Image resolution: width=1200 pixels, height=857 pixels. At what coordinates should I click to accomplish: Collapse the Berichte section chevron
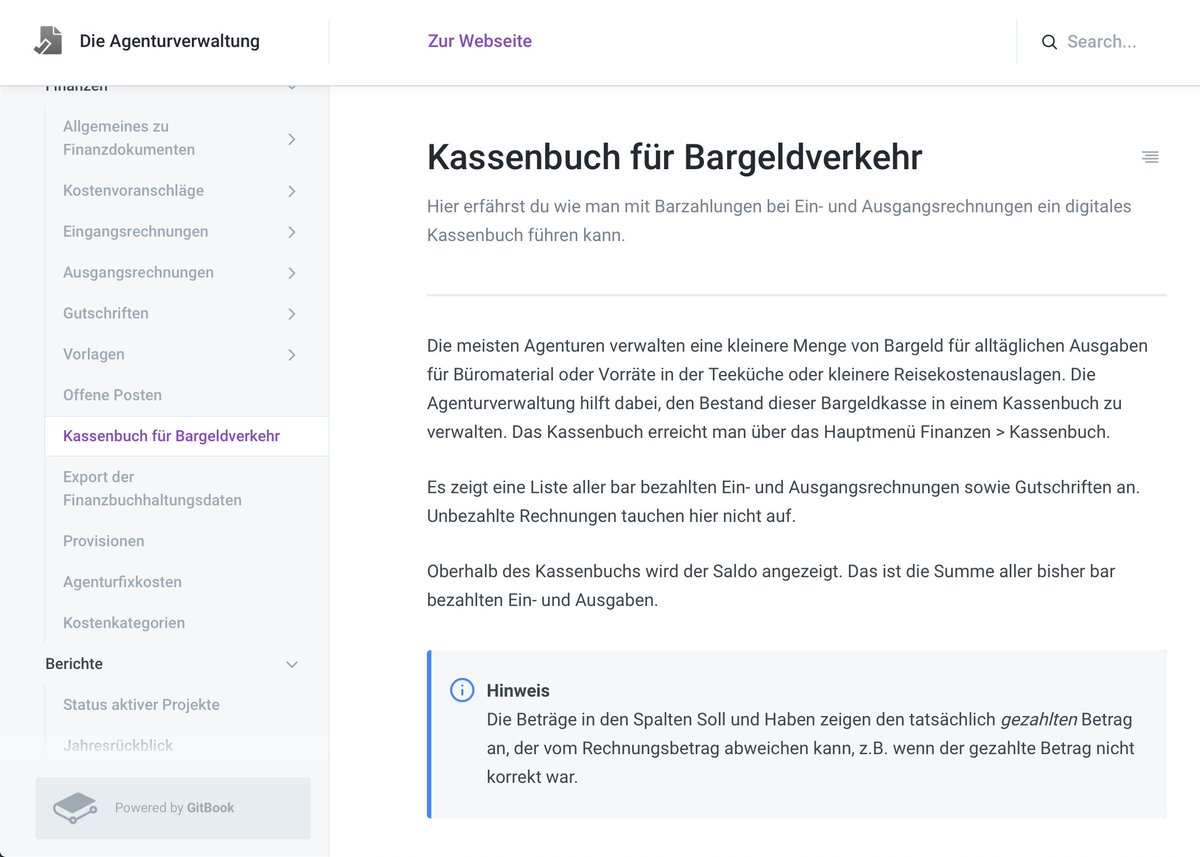click(x=292, y=664)
